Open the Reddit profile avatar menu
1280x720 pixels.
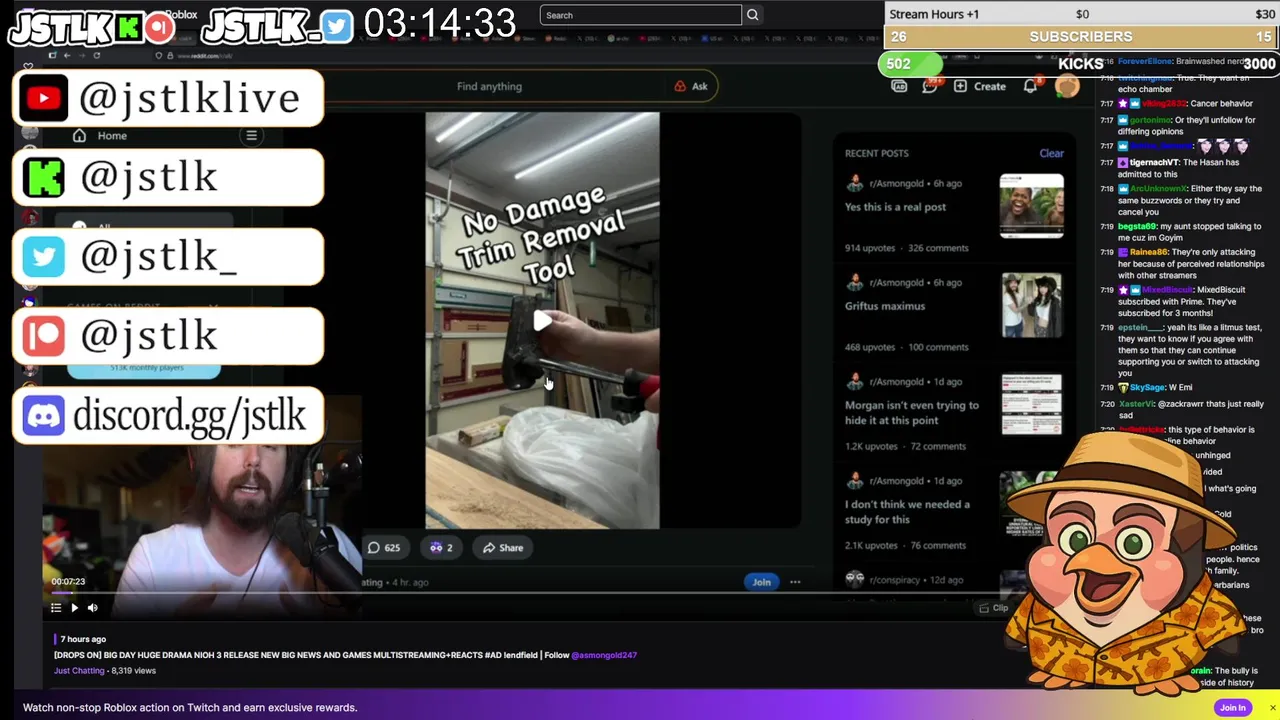point(1067,86)
